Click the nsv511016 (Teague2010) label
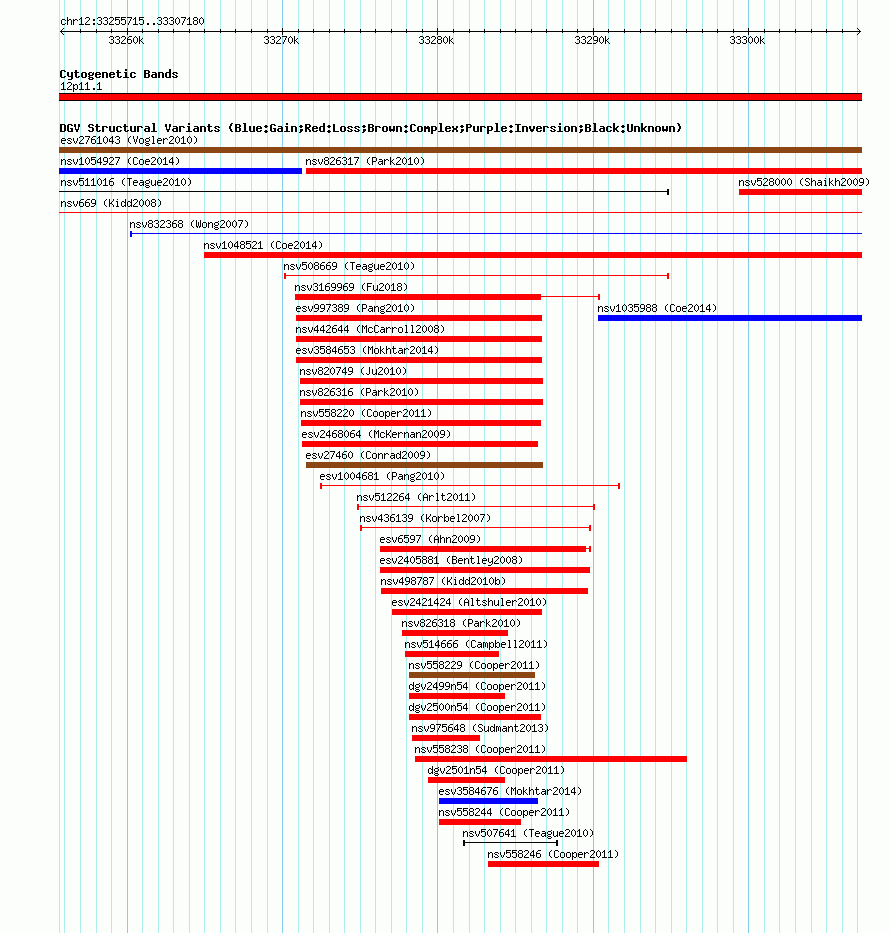 click(126, 182)
